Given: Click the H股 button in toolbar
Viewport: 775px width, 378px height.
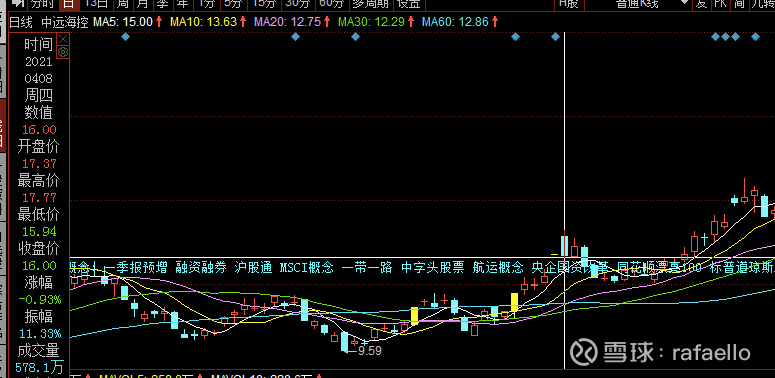Looking at the screenshot, I should 568,4.
